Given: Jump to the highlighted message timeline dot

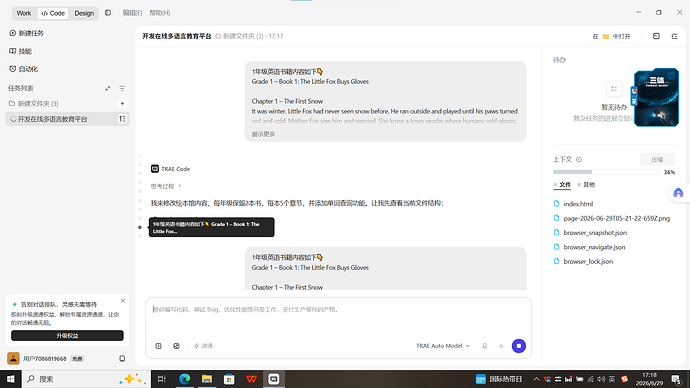Looking at the screenshot, I should tap(140, 227).
